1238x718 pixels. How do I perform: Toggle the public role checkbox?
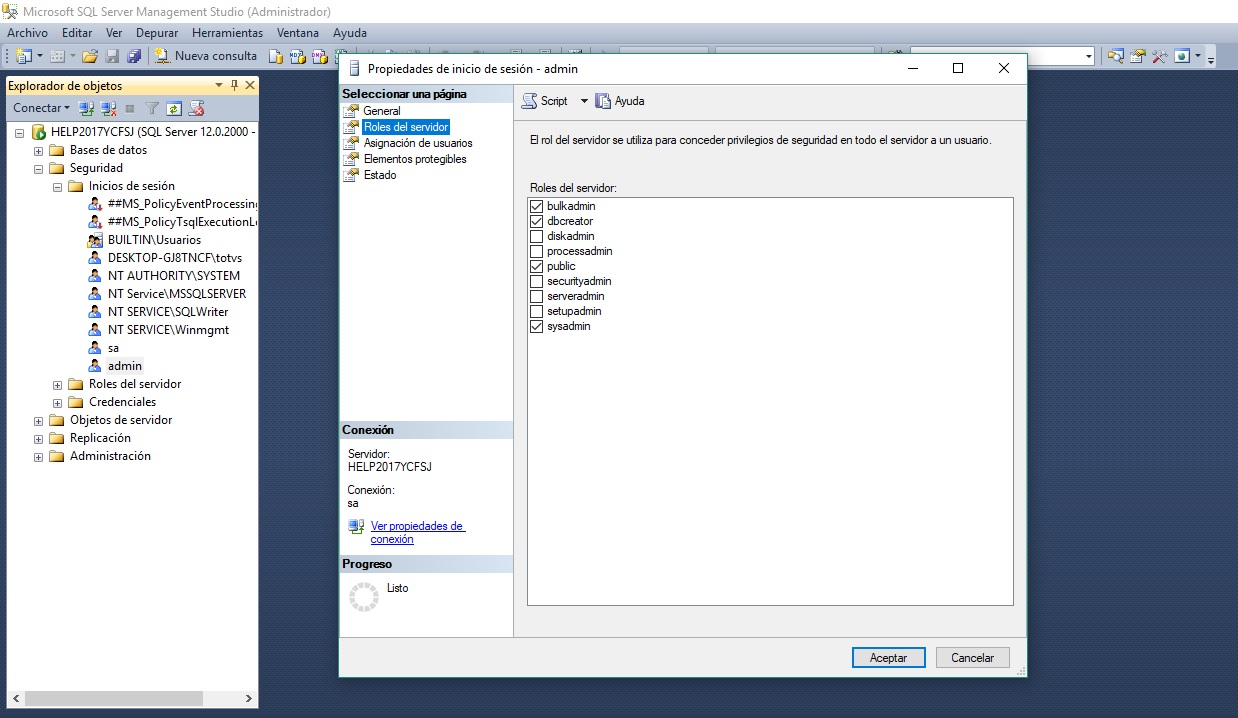tap(537, 266)
